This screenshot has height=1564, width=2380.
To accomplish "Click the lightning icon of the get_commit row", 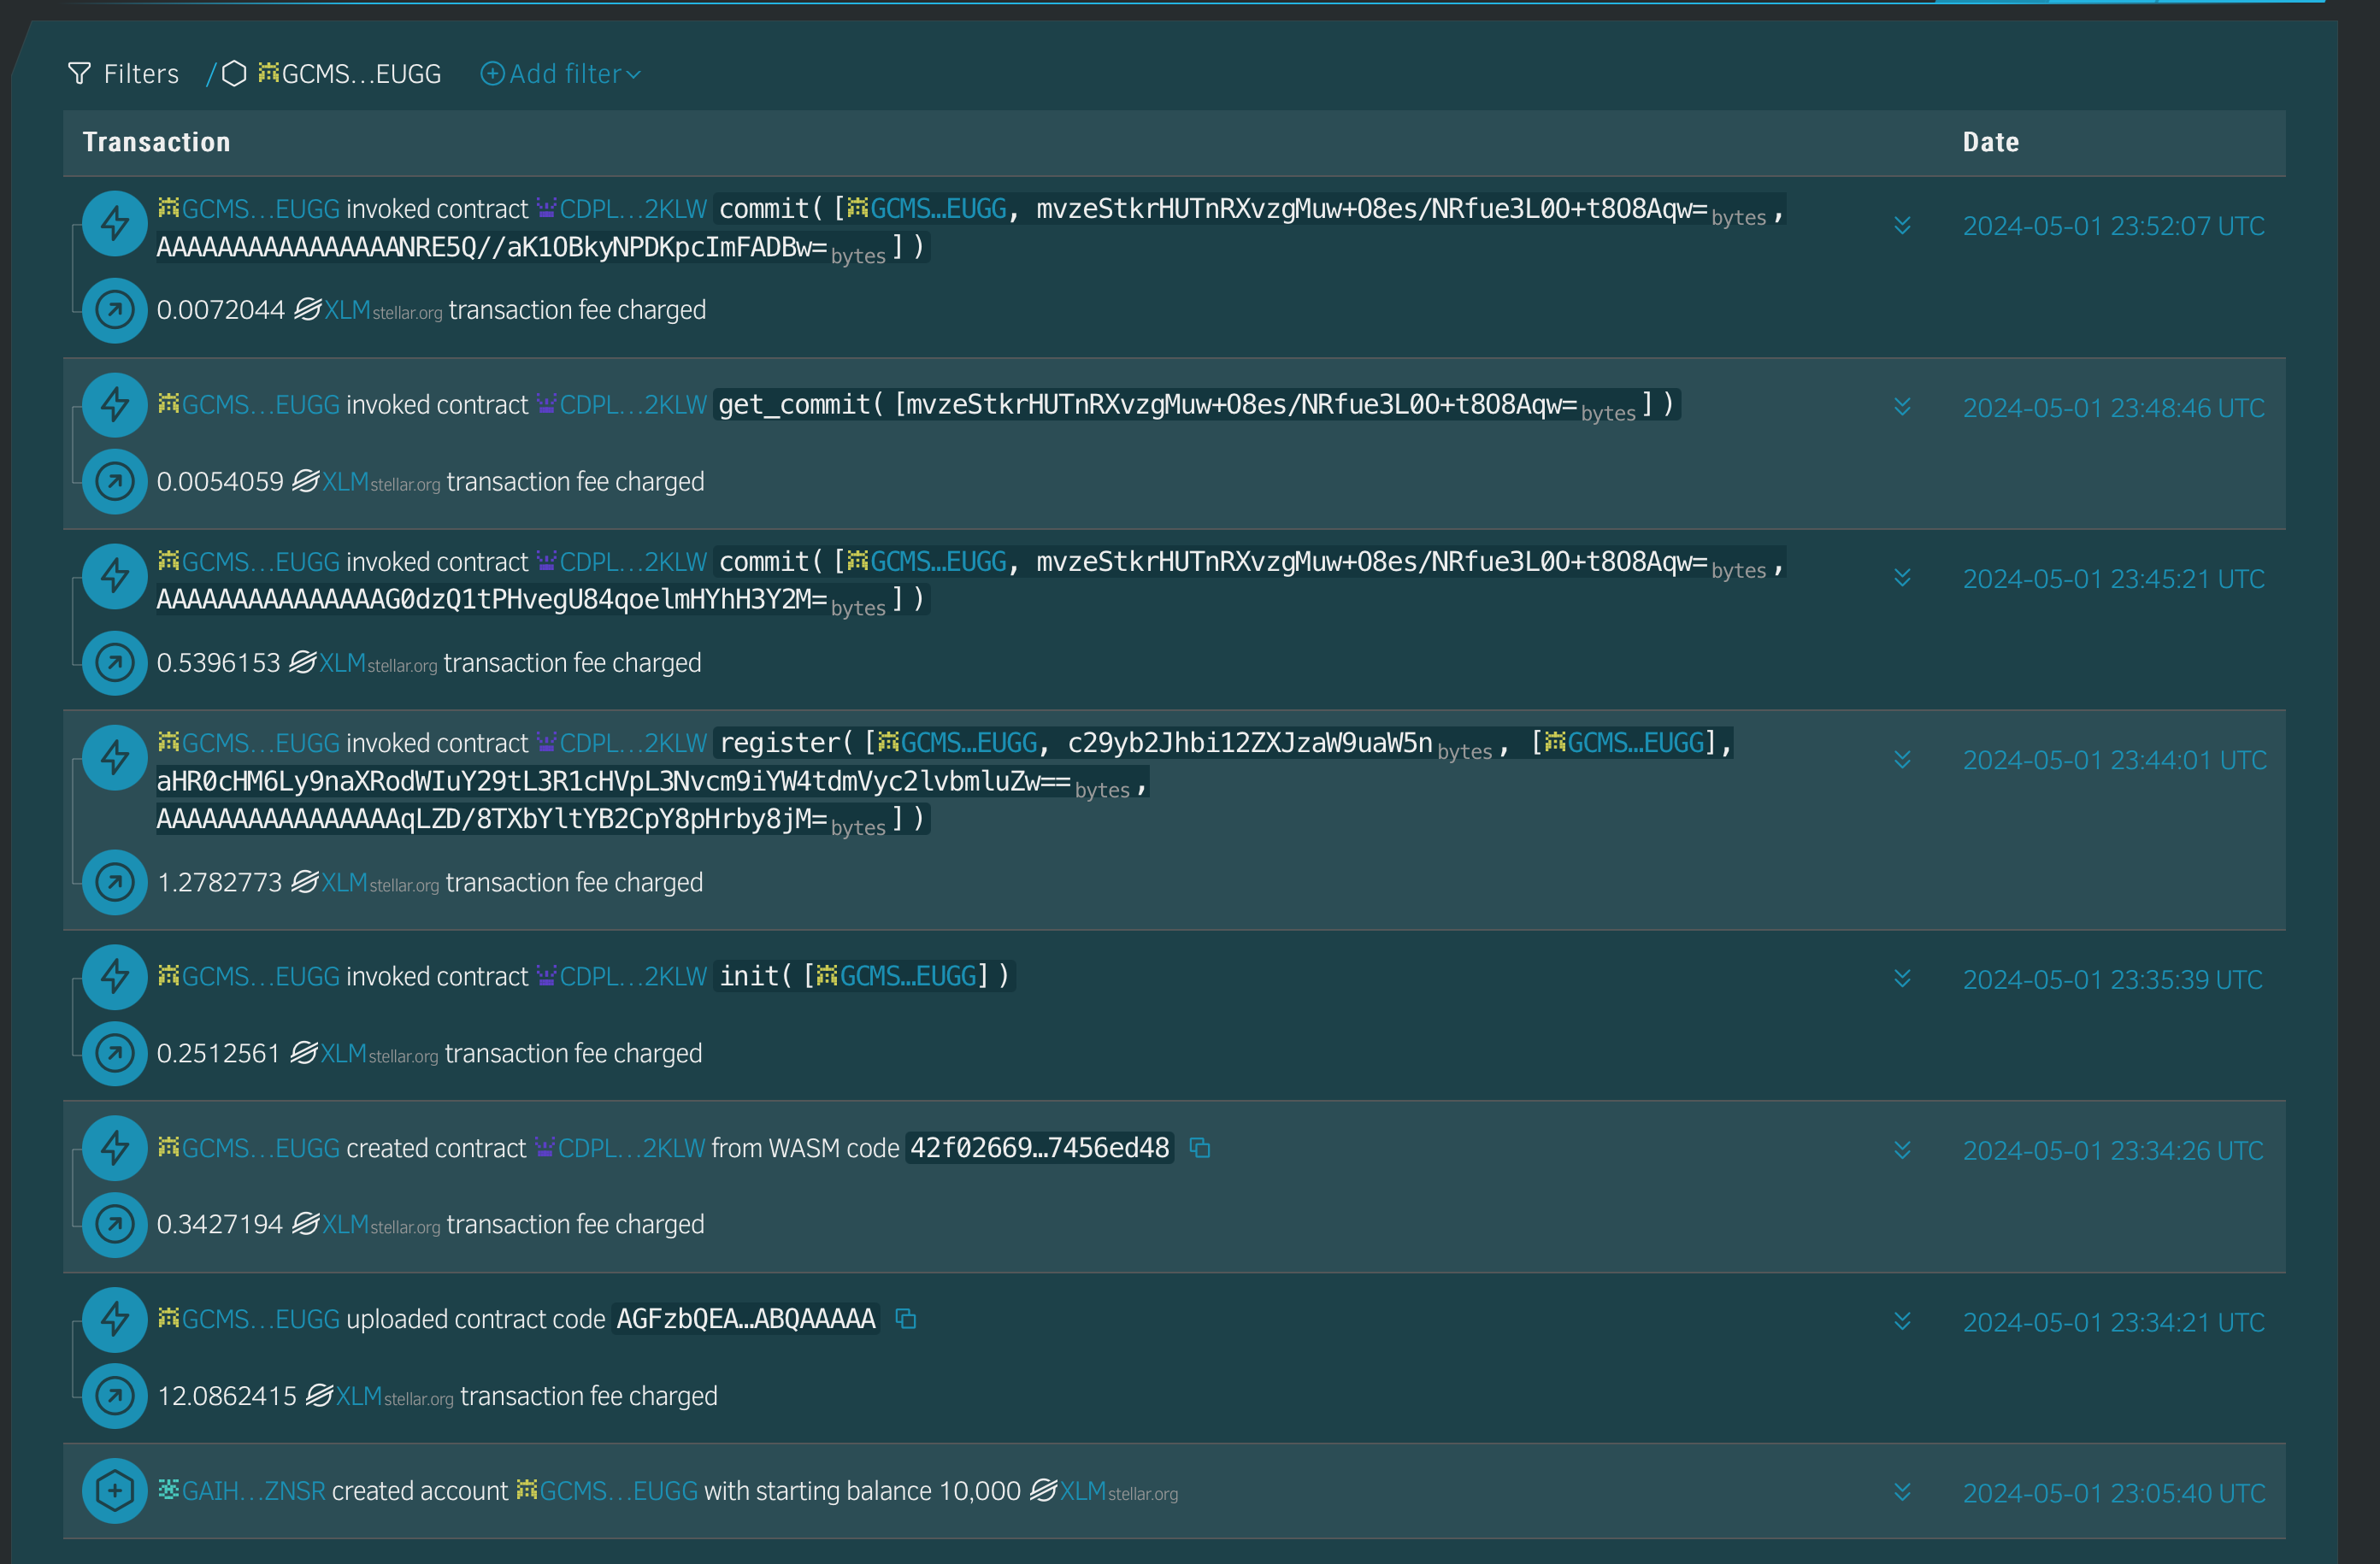I will [x=115, y=405].
